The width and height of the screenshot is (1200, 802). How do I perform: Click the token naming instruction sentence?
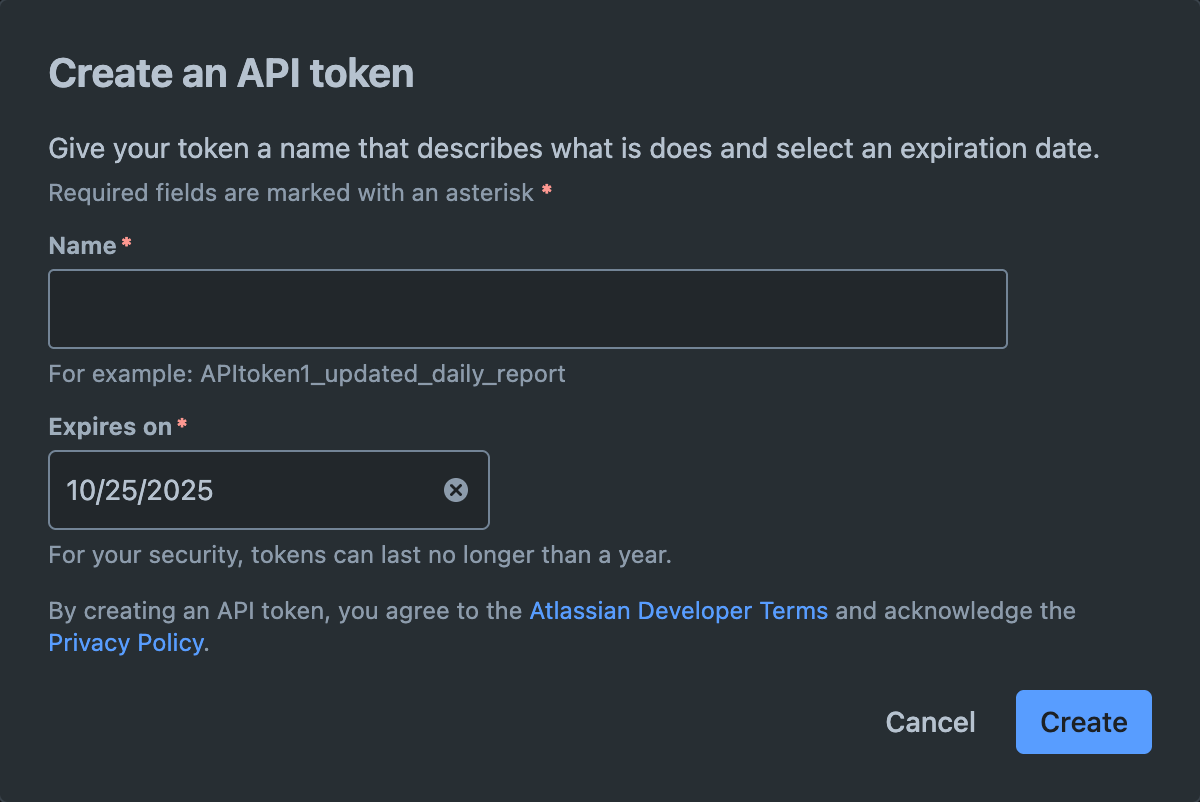[573, 148]
